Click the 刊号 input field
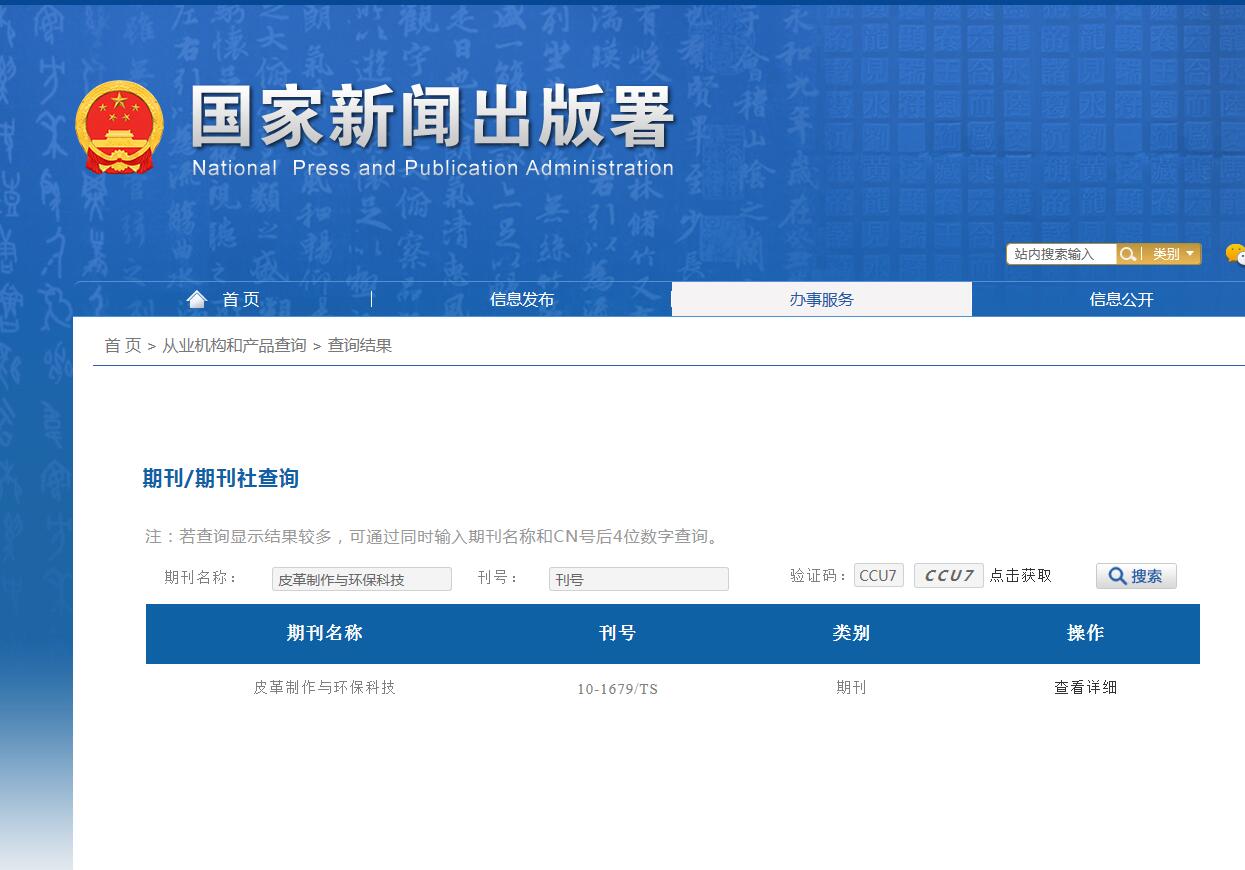The width and height of the screenshot is (1245, 870). [x=638, y=578]
